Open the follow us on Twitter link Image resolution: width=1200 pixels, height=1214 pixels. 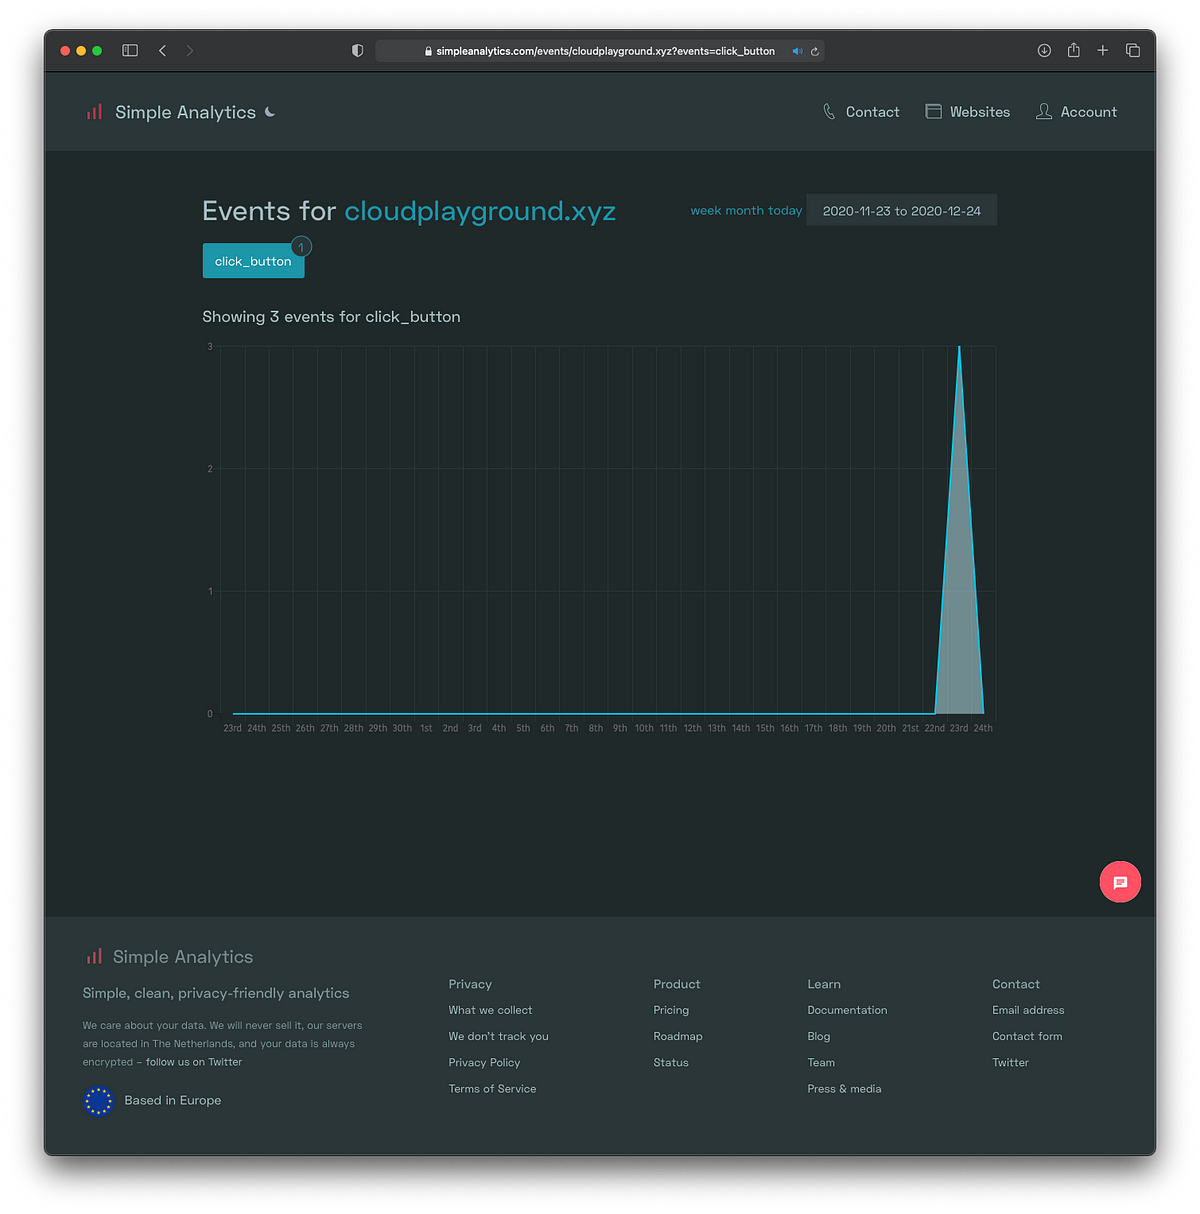pos(194,1062)
